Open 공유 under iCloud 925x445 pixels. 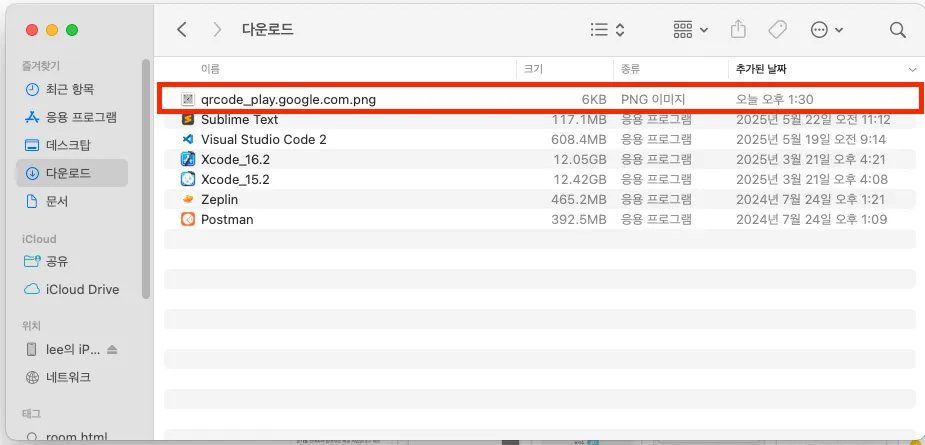tap(57, 261)
